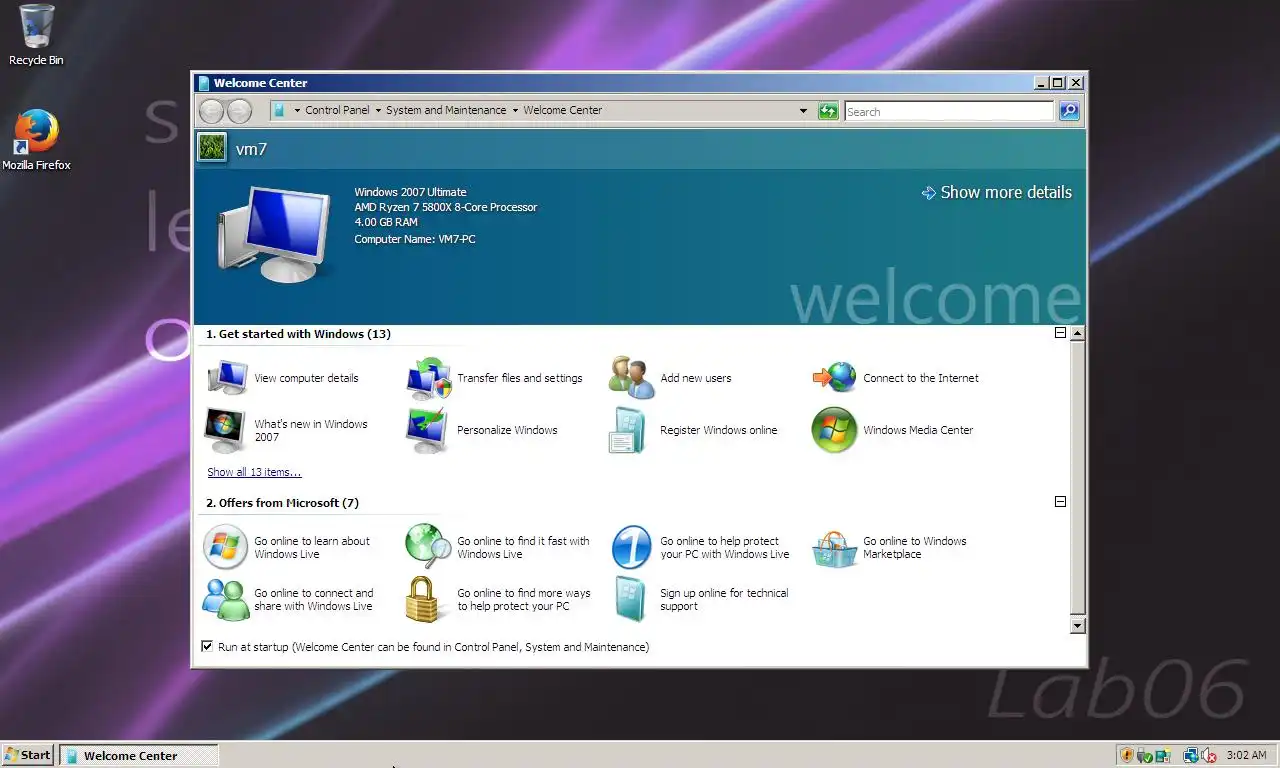Screen dimensions: 1280x768
Task: Click the 'Computer Name: VM7-PC' text
Action: (x=415, y=239)
